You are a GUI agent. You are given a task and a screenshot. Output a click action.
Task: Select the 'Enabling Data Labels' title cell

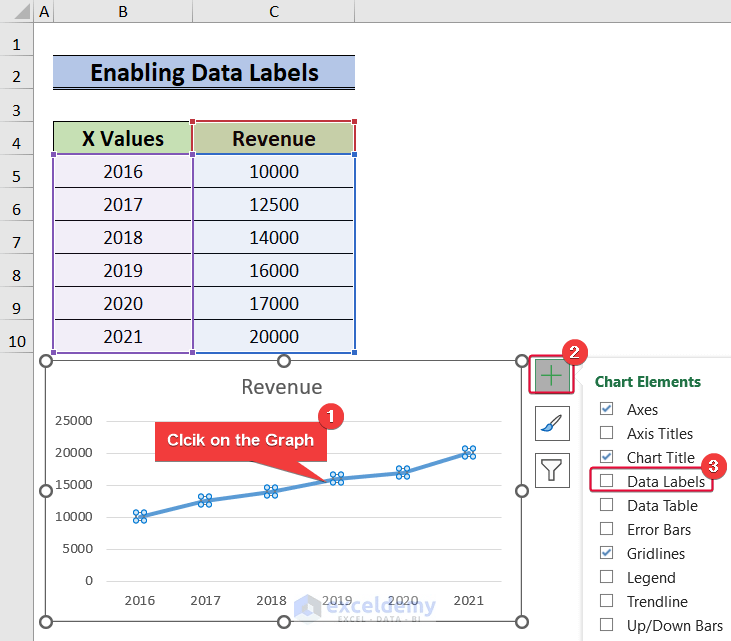pyautogui.click(x=204, y=73)
